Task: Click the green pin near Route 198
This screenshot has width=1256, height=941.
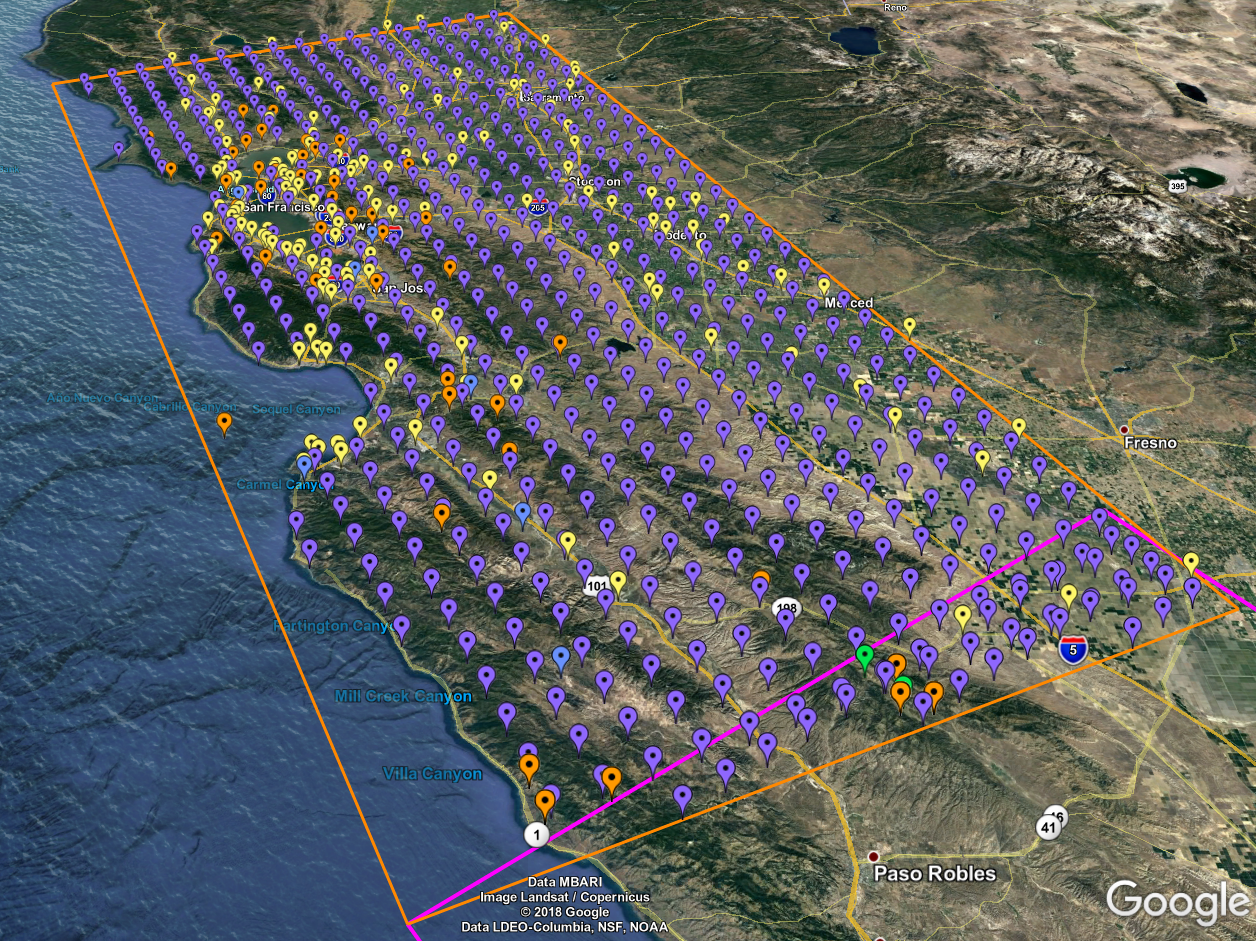Action: pyautogui.click(x=865, y=654)
